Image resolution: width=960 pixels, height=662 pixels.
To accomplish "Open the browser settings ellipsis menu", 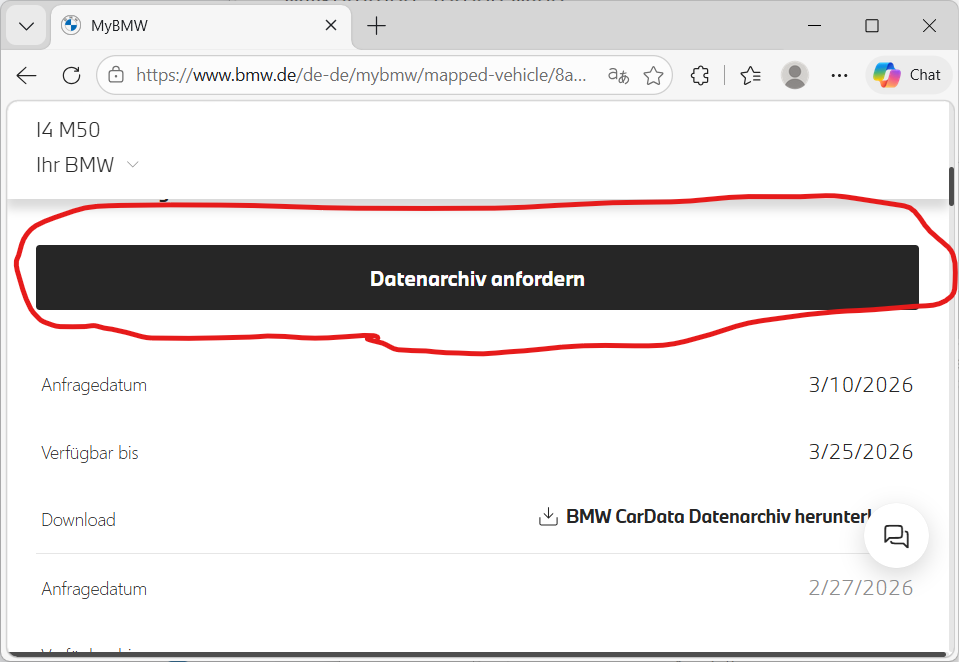I will coord(839,75).
